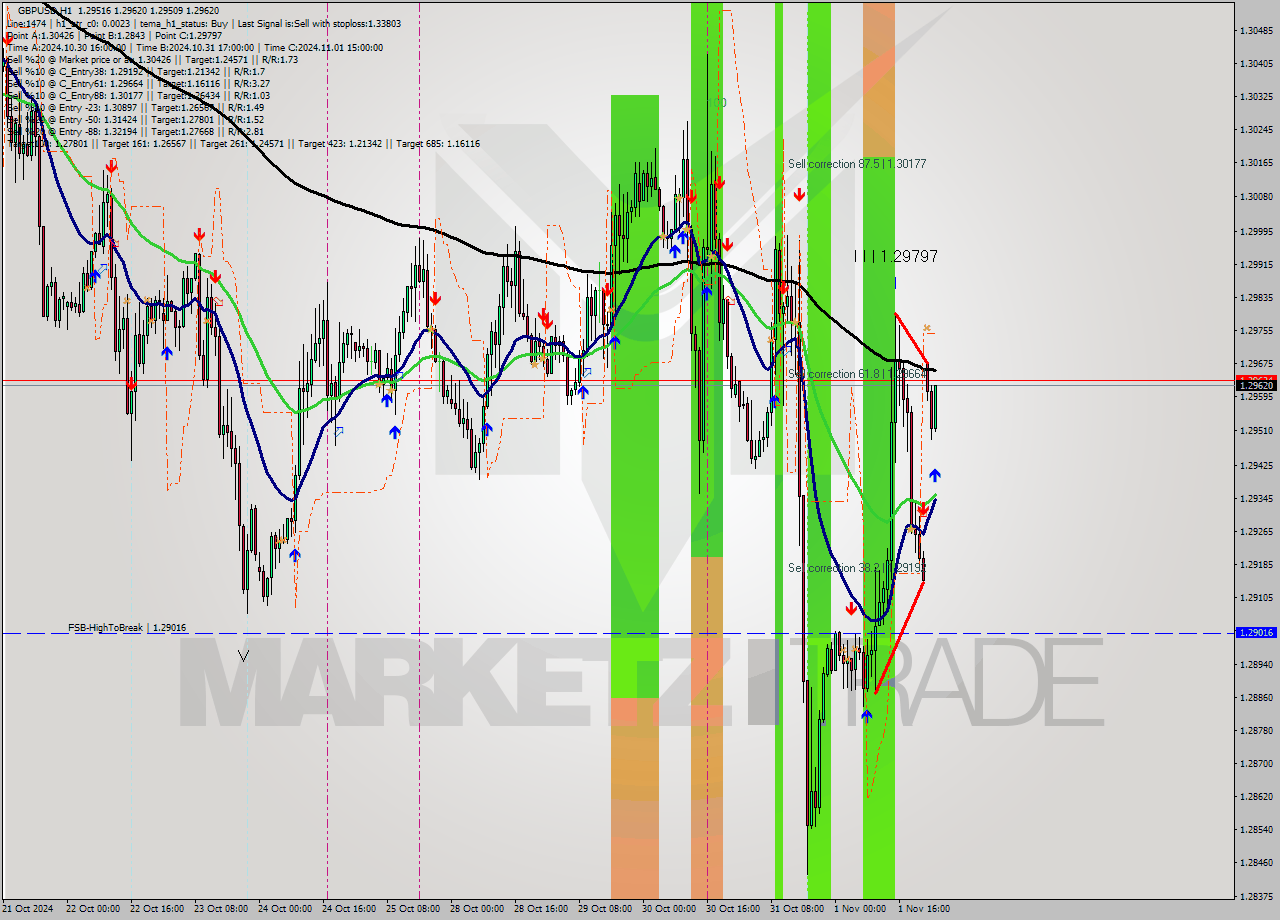Click the 1.28540 price axis label
Viewport: 1280px width, 920px height.
pos(1256,829)
